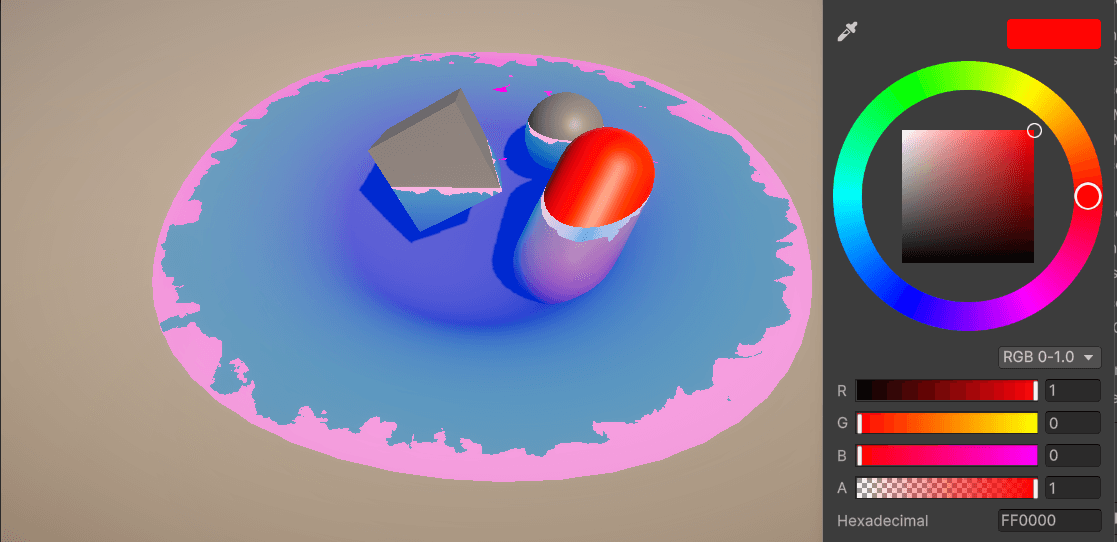Click the G value input field
The image size is (1117, 542).
click(x=1073, y=423)
